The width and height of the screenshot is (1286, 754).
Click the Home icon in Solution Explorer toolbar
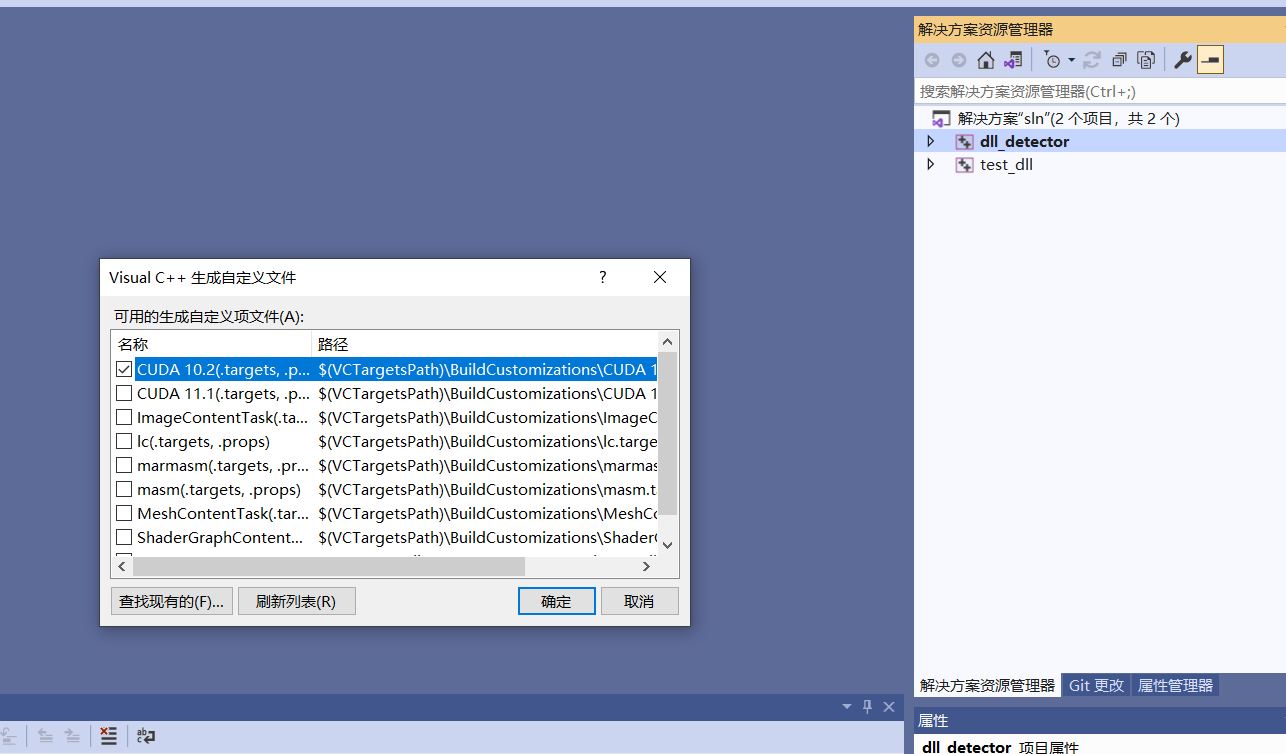coord(985,60)
